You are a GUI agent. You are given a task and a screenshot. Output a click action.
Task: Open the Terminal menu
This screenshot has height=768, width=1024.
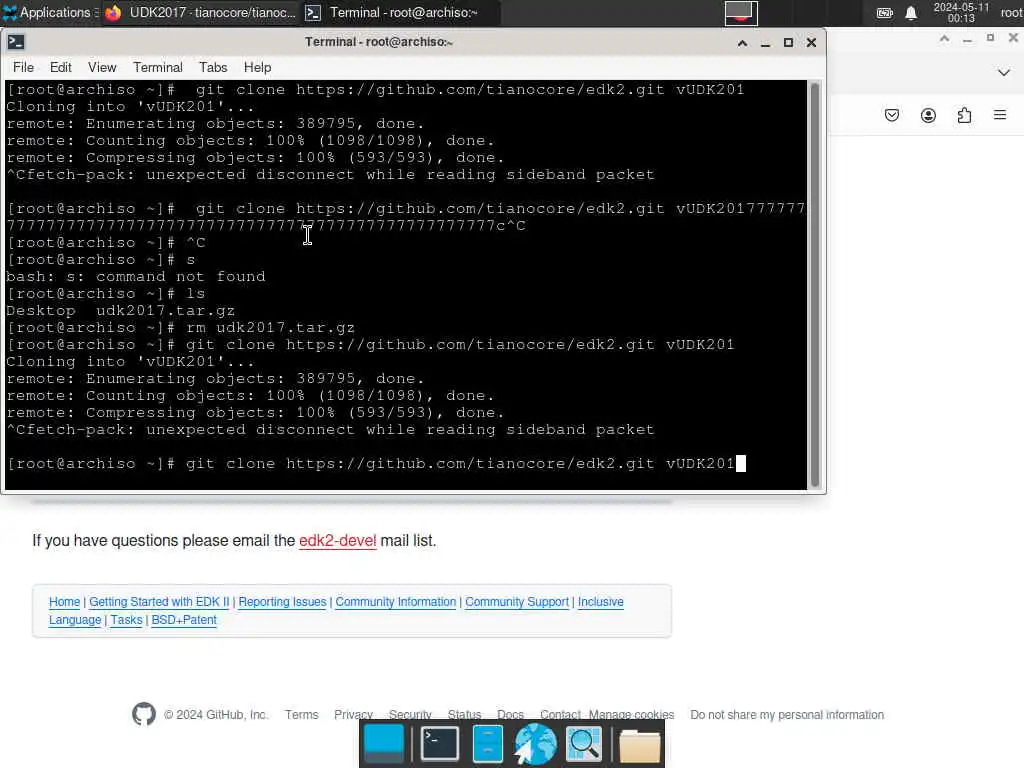tap(158, 67)
